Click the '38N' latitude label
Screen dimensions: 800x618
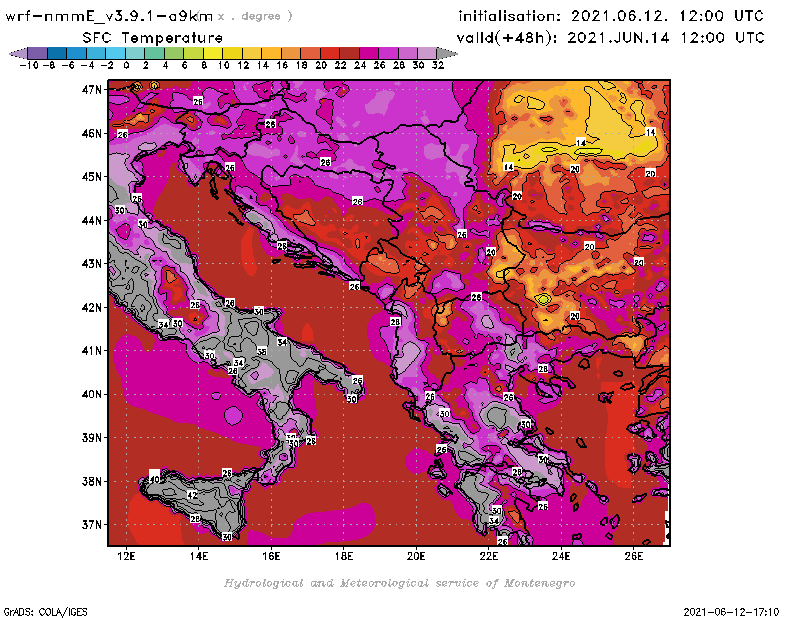(x=92, y=482)
